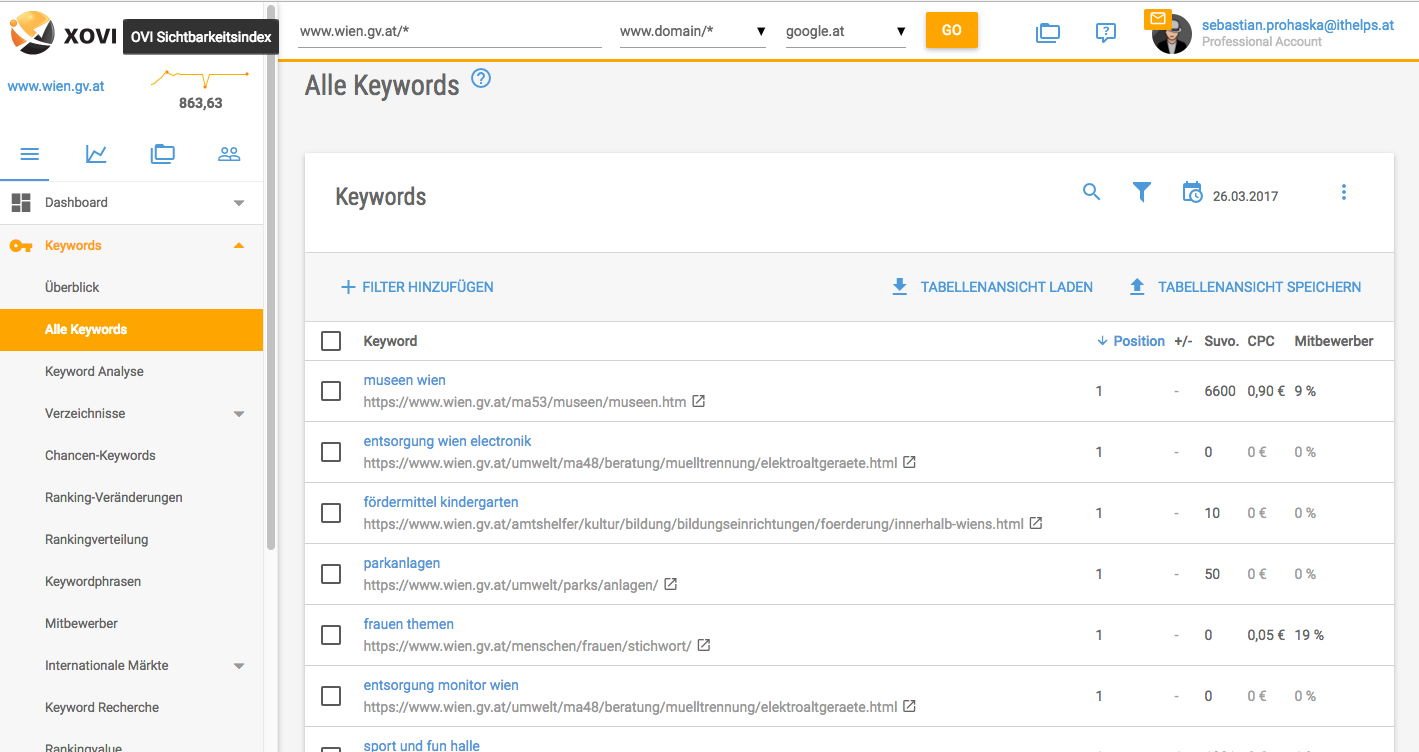Viewport: 1419px width, 752px height.
Task: Expand the Internationale Märkte submenu arrow
Action: click(x=239, y=666)
